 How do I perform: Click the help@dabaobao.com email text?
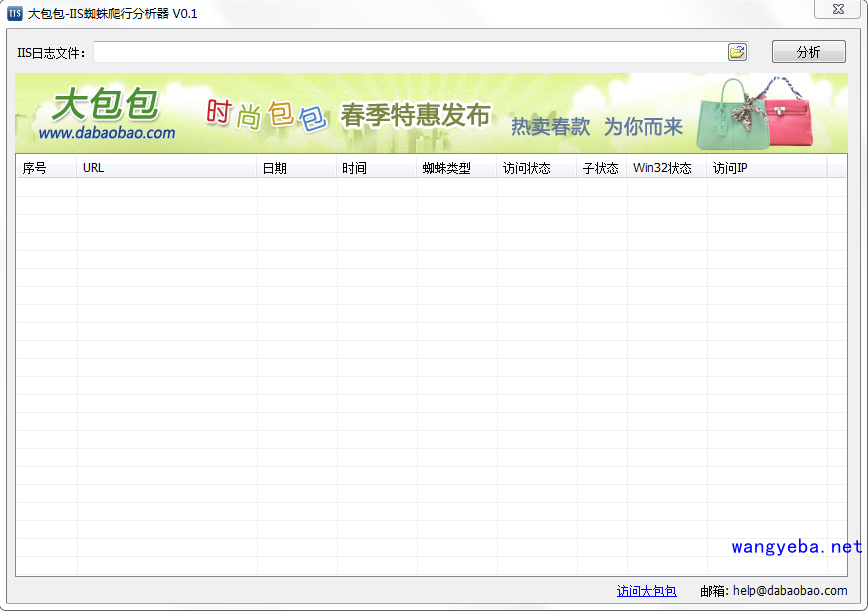790,591
